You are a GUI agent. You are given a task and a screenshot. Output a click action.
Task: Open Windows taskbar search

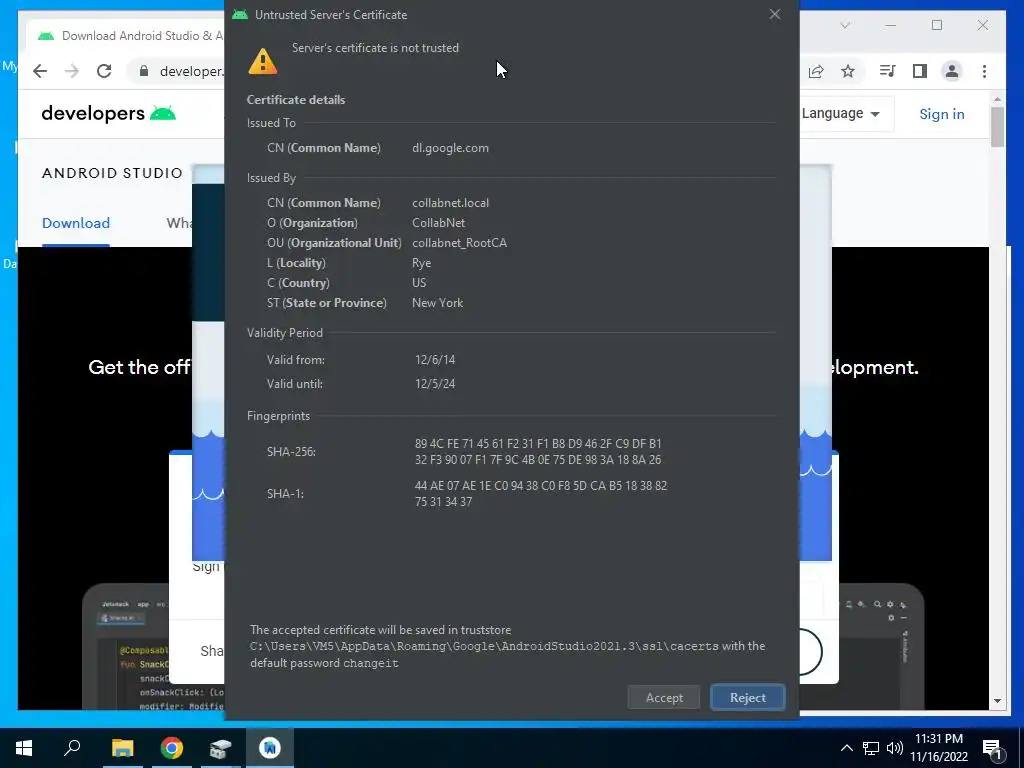(72, 748)
